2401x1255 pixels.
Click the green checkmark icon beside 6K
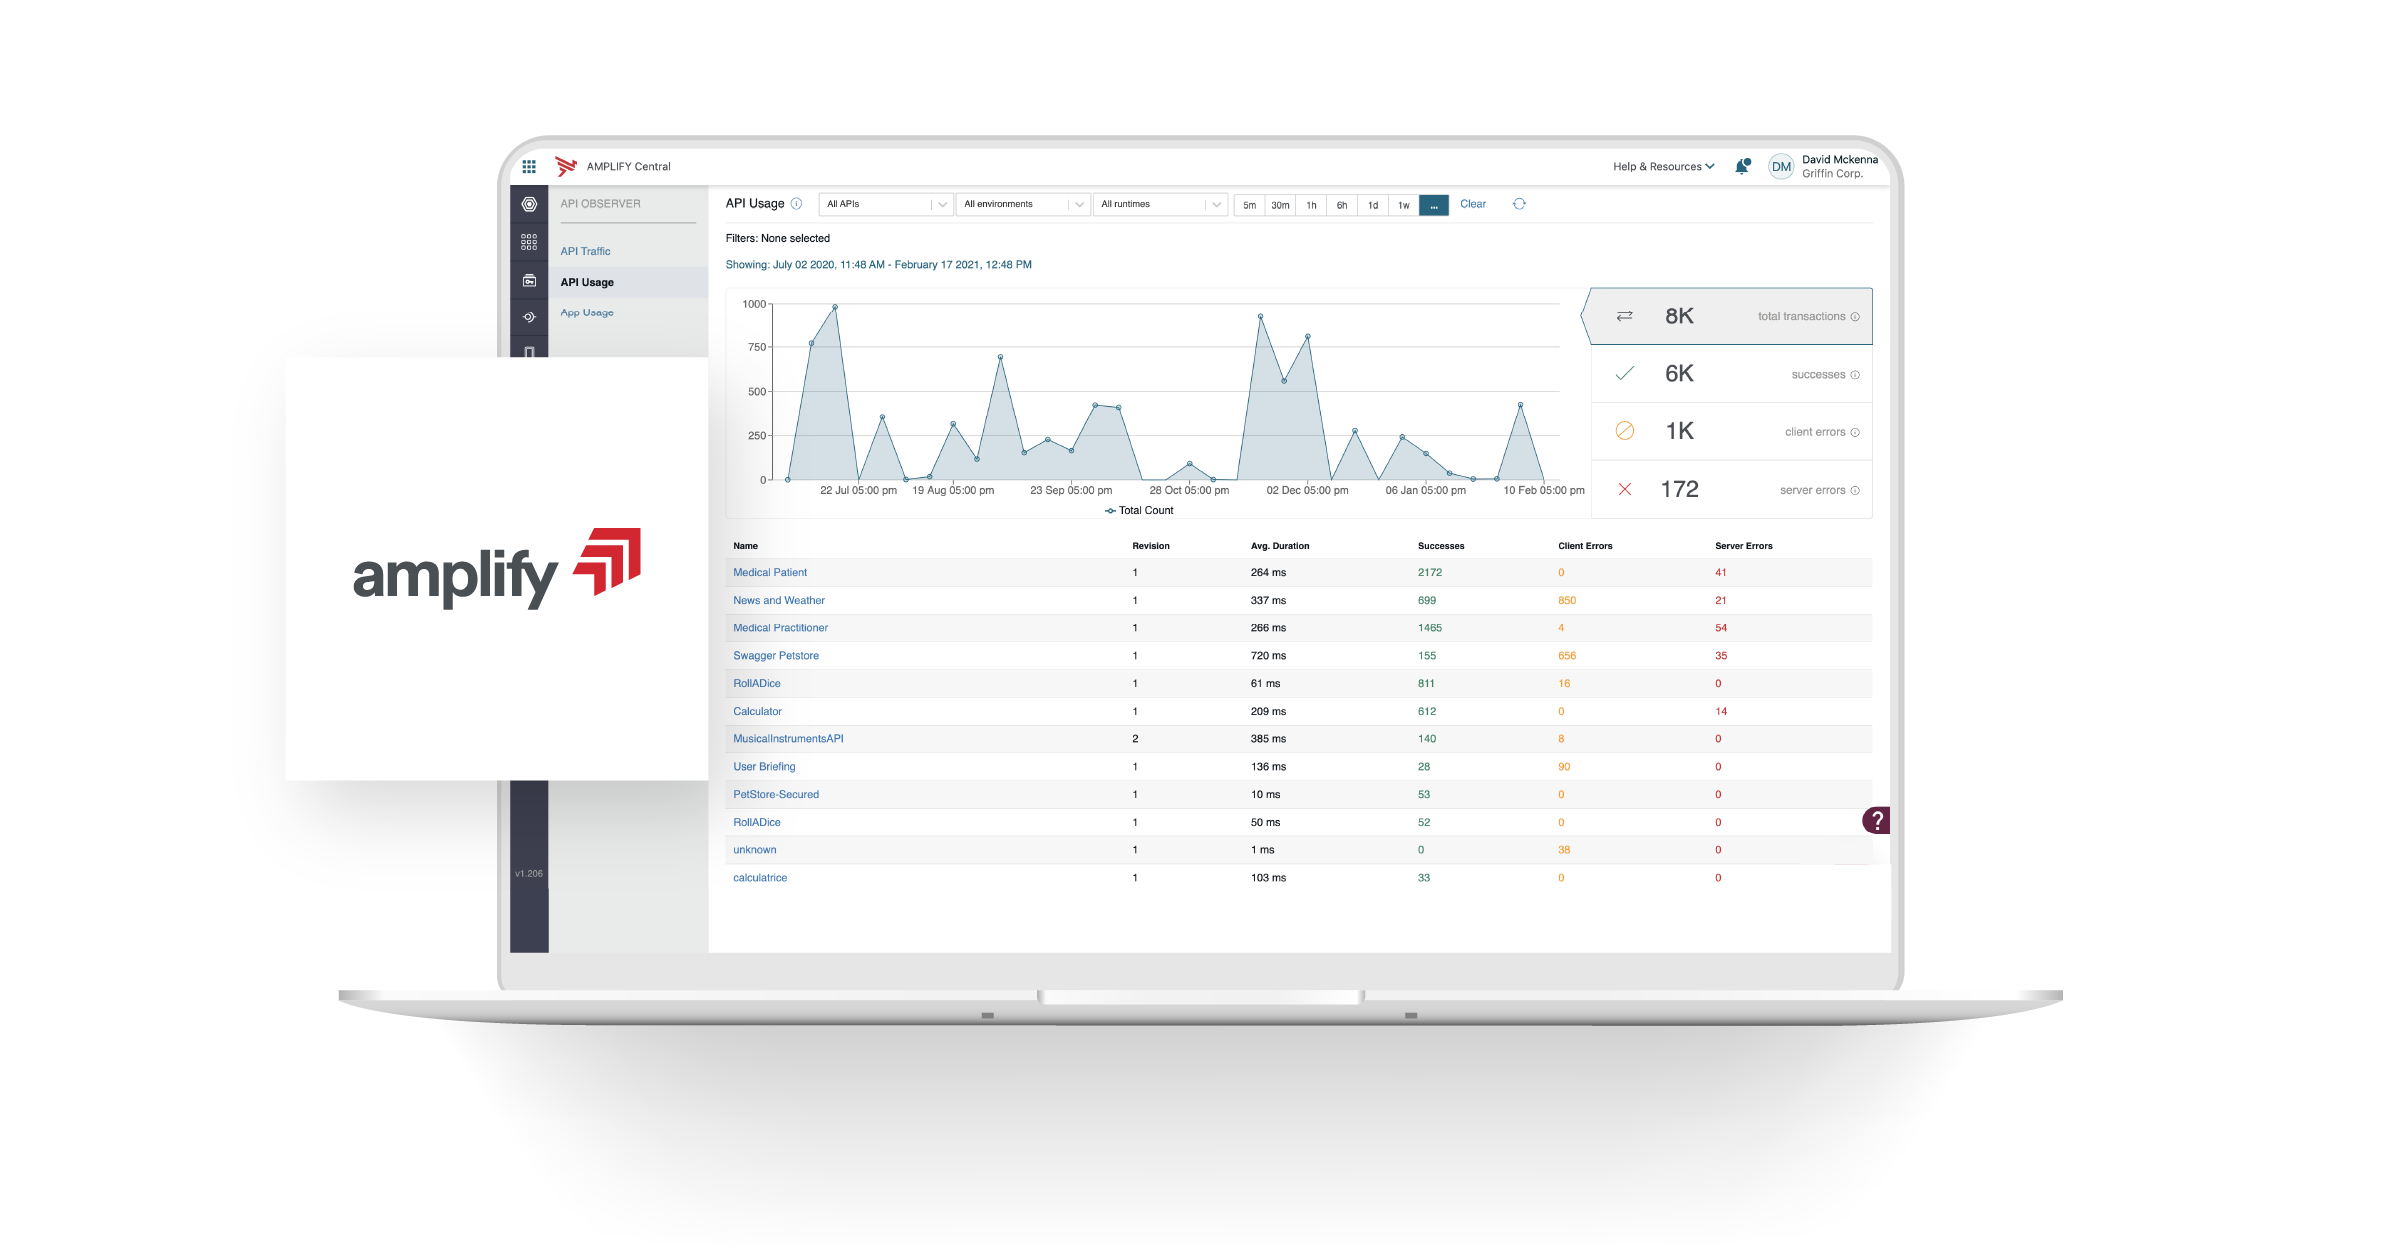(x=1625, y=373)
